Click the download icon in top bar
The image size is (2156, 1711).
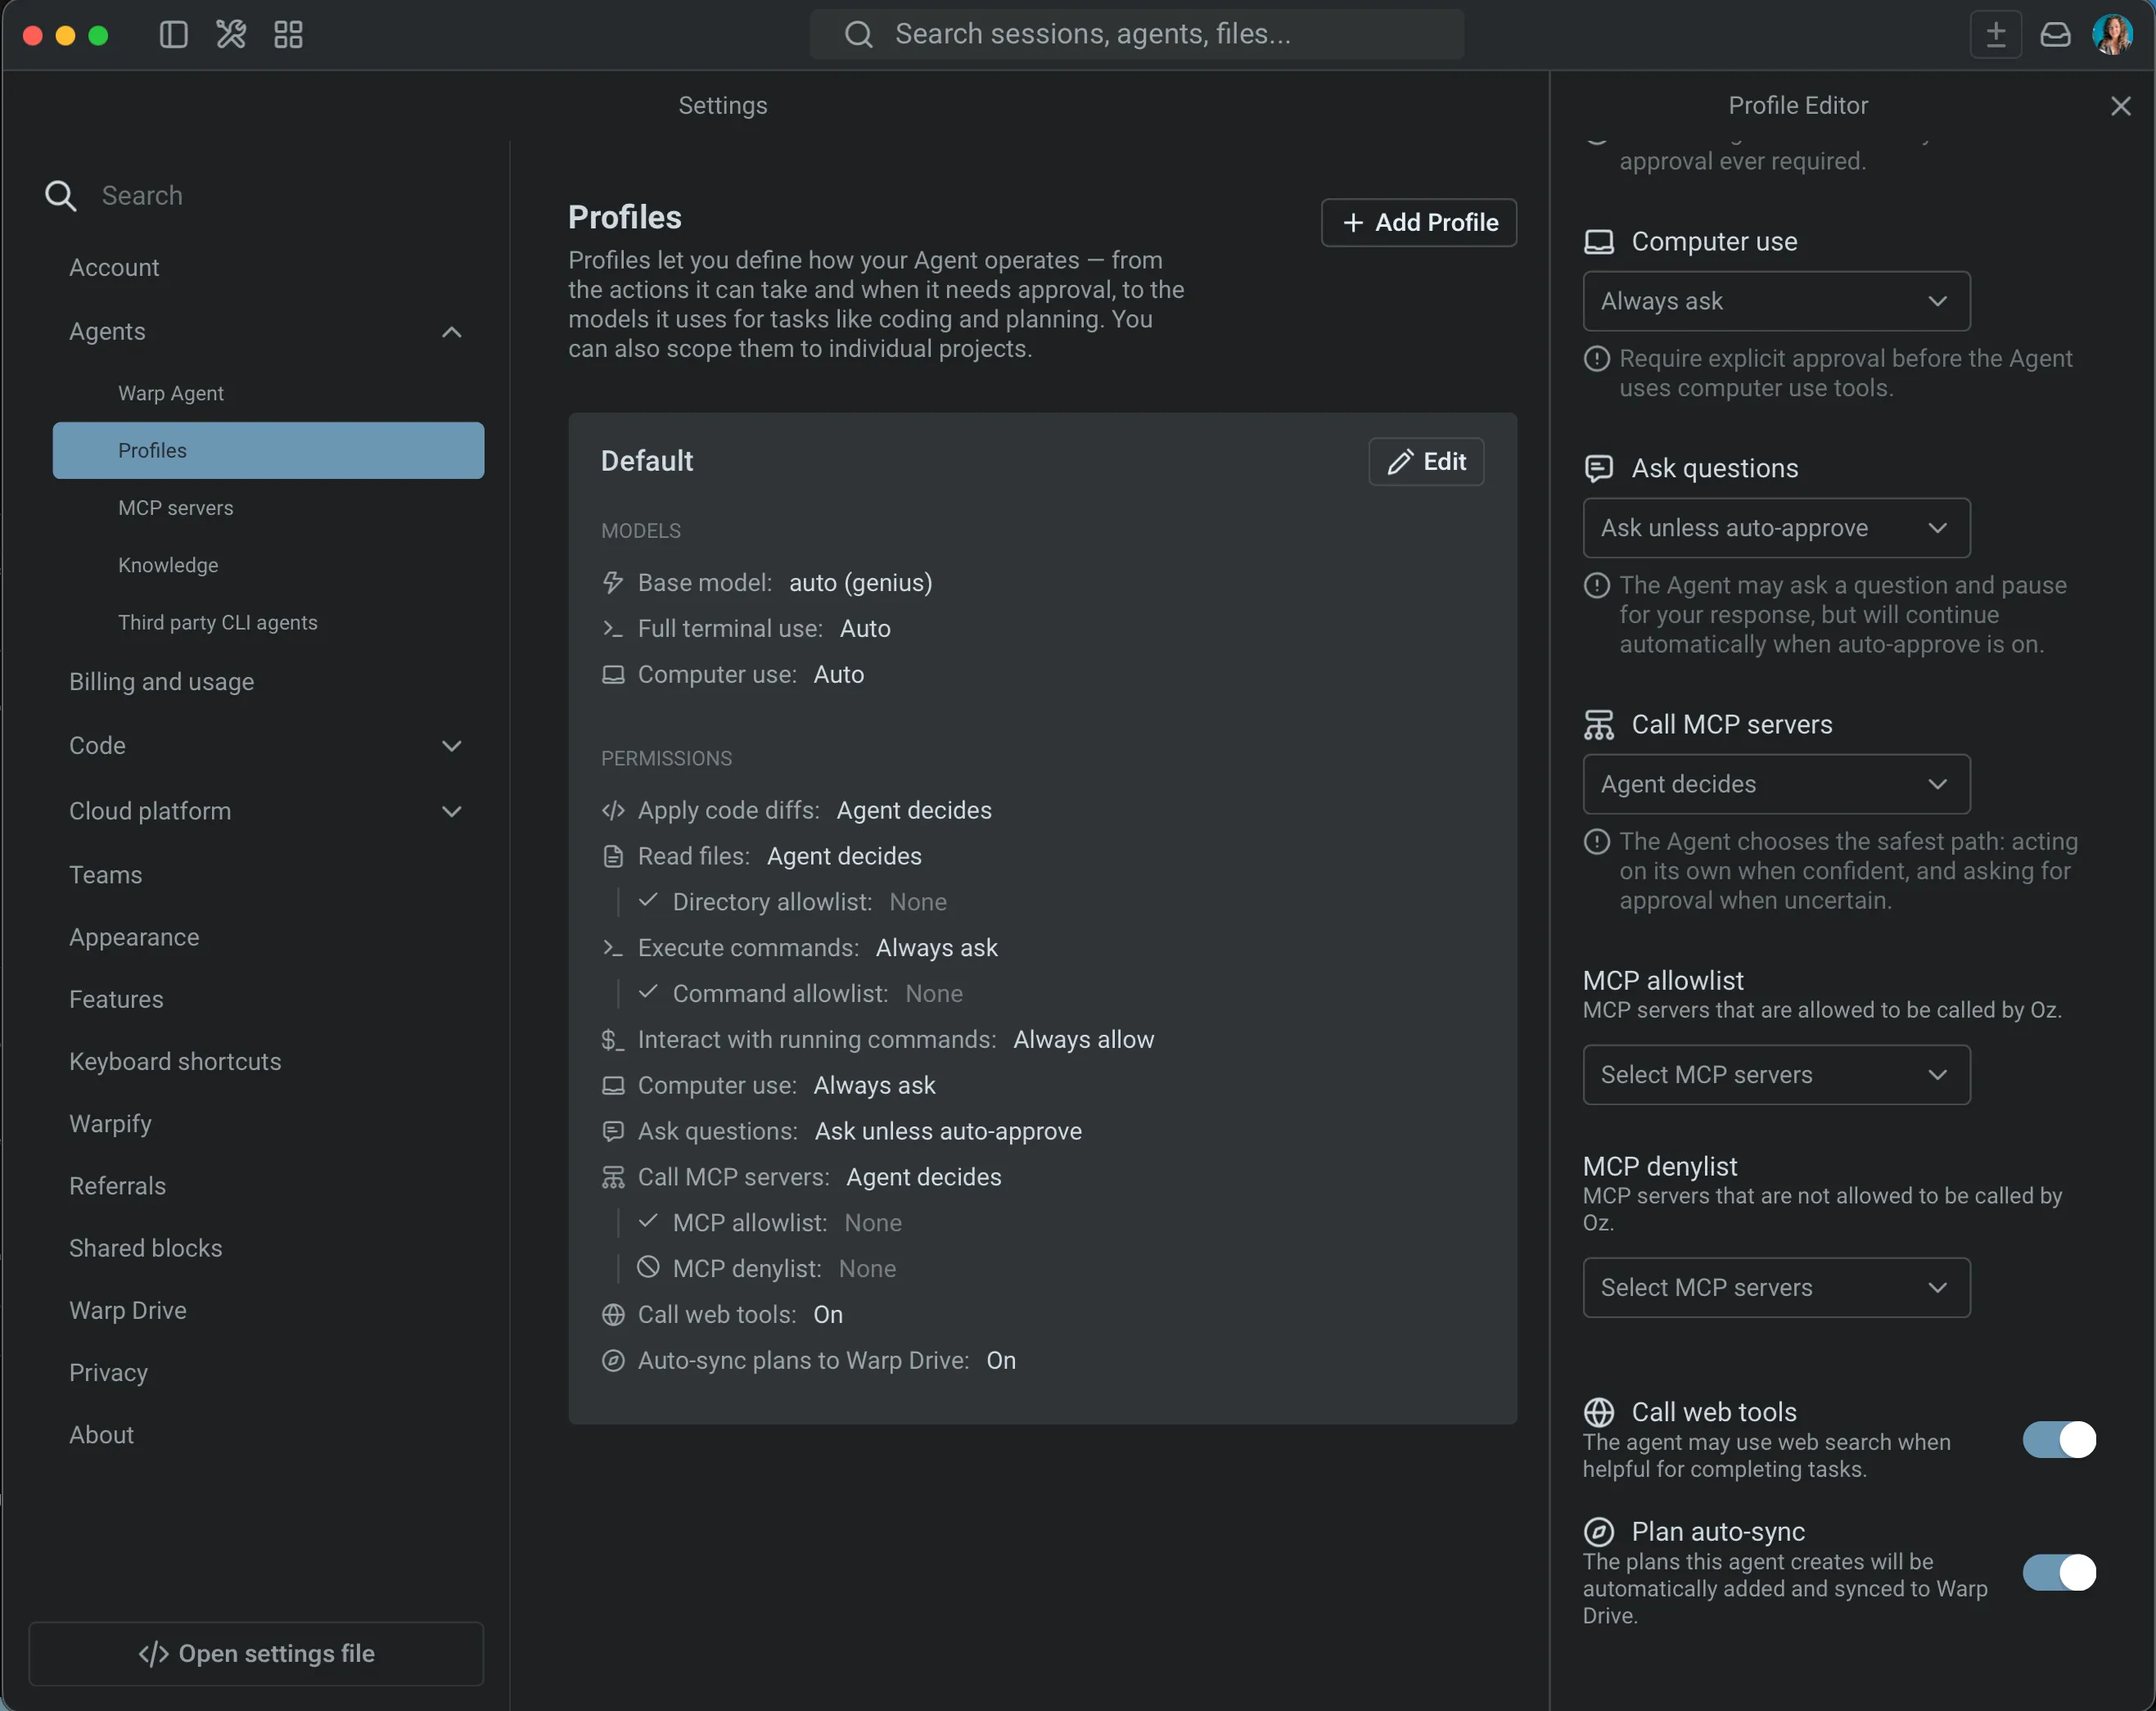[1996, 35]
